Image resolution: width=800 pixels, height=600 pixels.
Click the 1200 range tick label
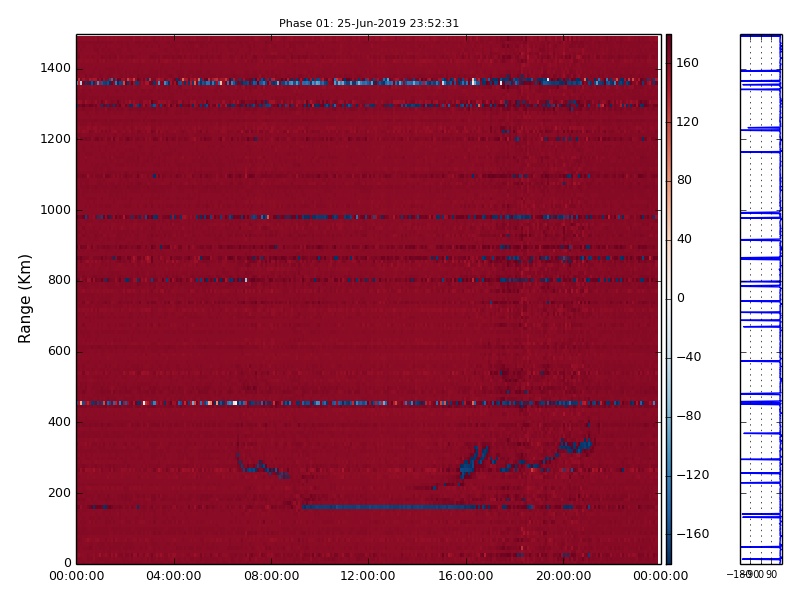click(x=55, y=139)
